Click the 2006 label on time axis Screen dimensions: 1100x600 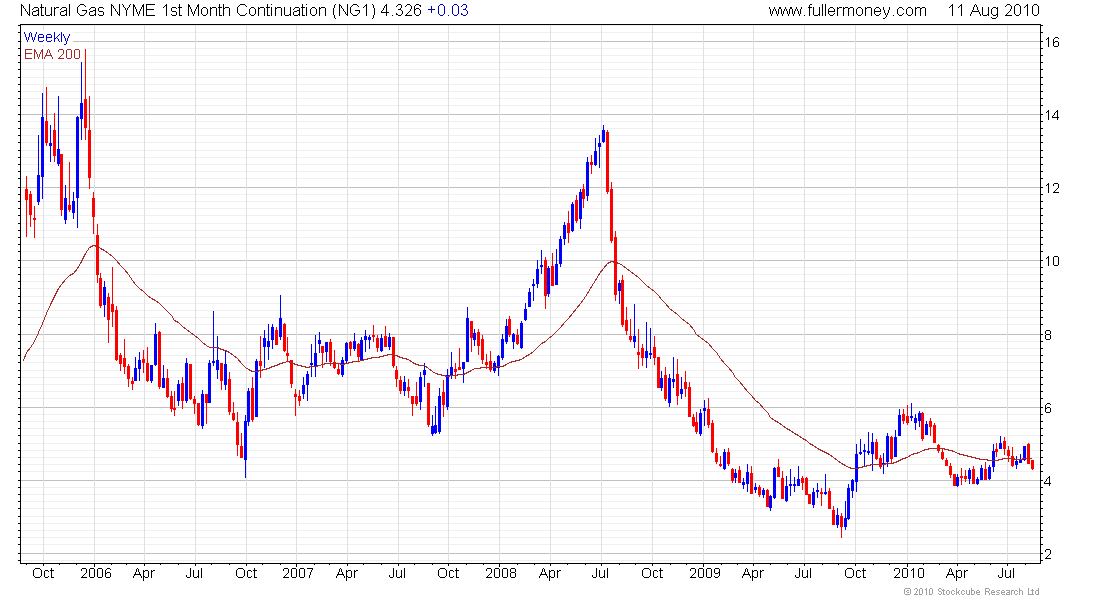pyautogui.click(x=95, y=573)
